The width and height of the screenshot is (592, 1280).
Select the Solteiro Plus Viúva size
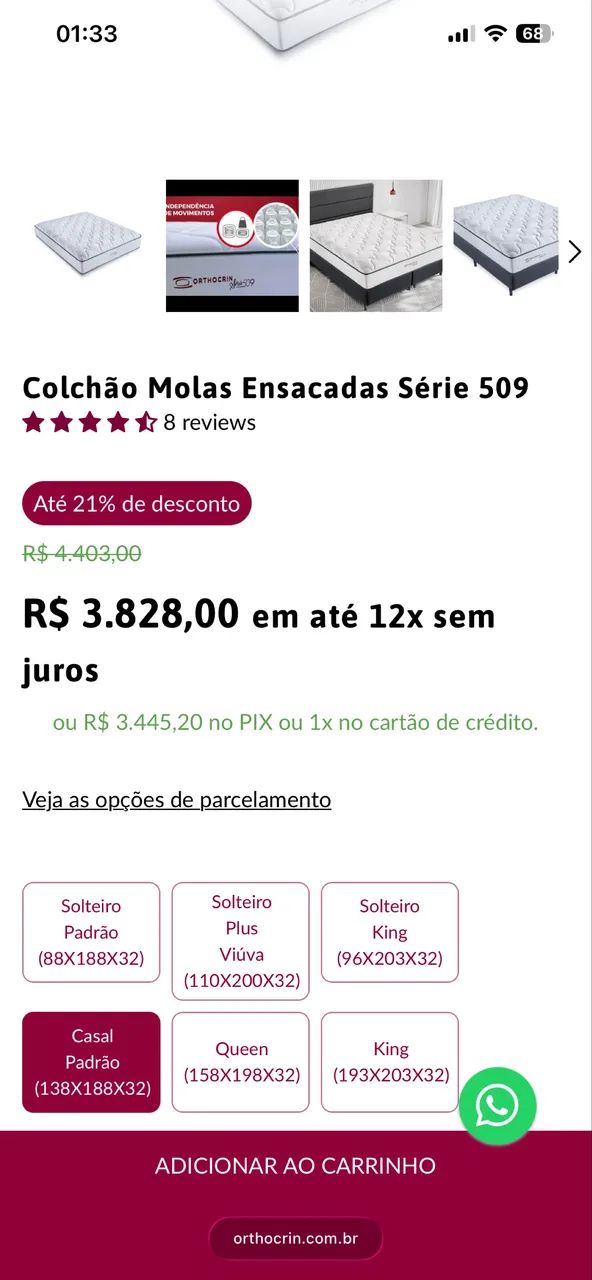click(240, 940)
